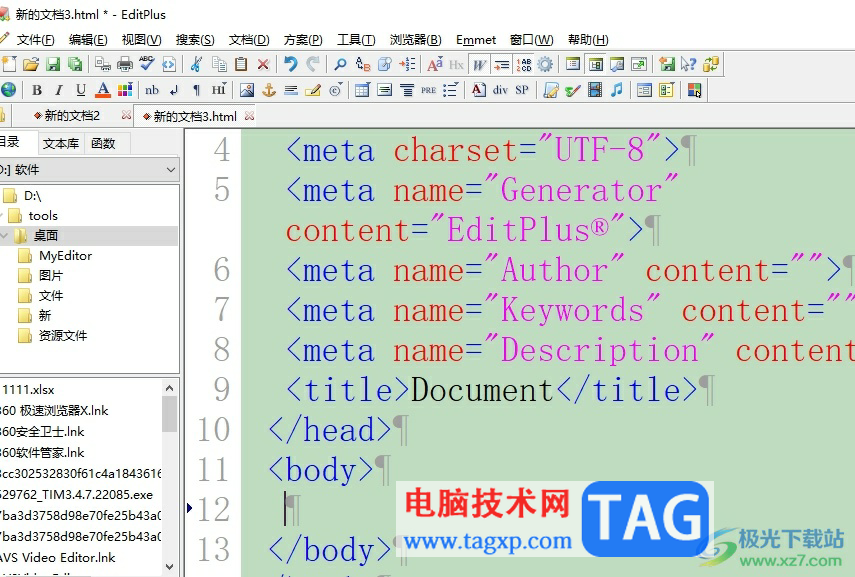
Task: Click the Cut scissors icon
Action: (x=196, y=64)
